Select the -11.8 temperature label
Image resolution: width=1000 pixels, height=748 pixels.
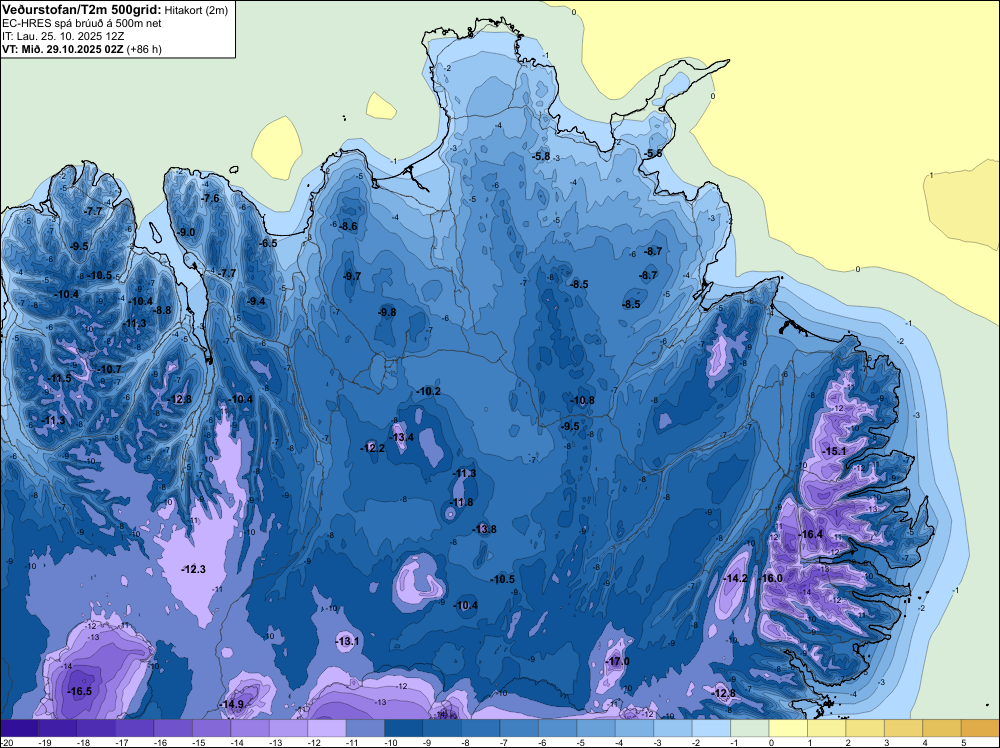462,502
